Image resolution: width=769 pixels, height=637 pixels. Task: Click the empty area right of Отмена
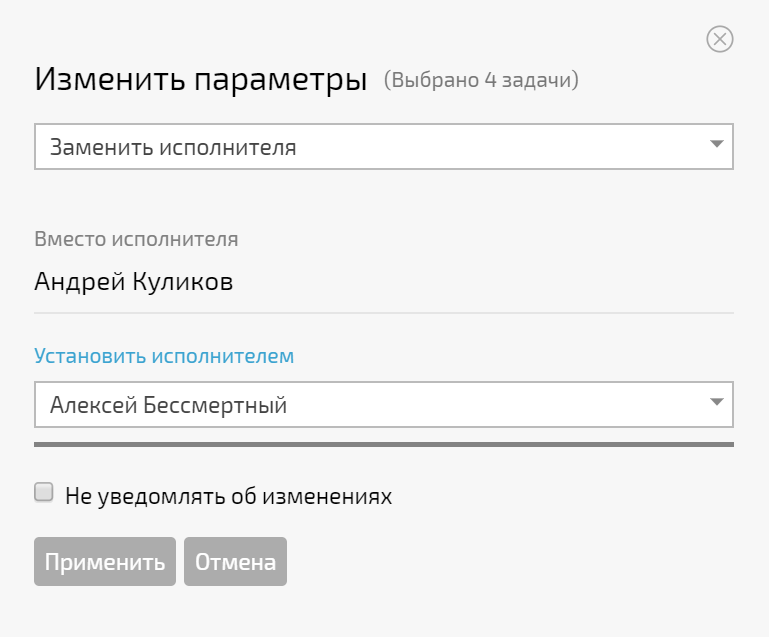click(510, 561)
